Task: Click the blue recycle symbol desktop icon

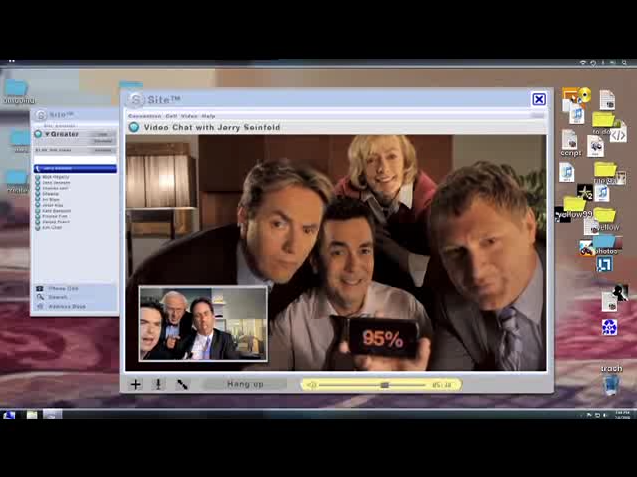Action: tap(609, 327)
